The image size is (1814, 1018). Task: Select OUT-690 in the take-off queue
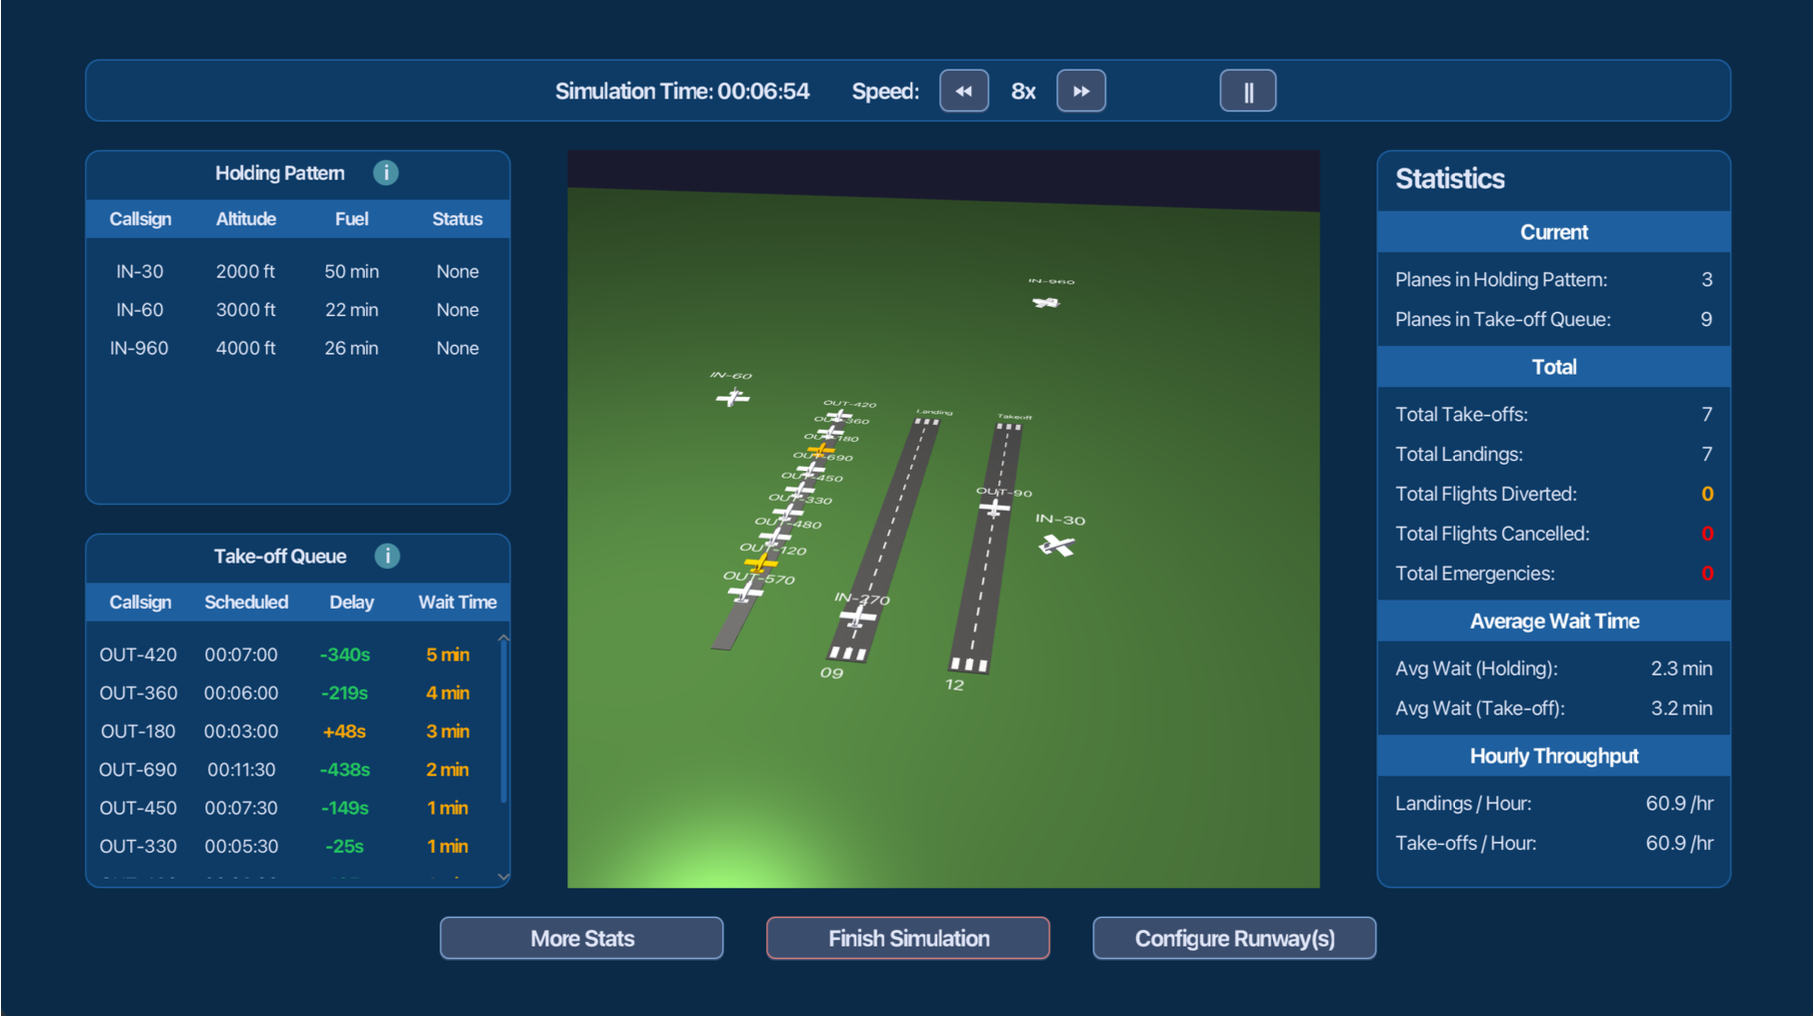point(292,769)
